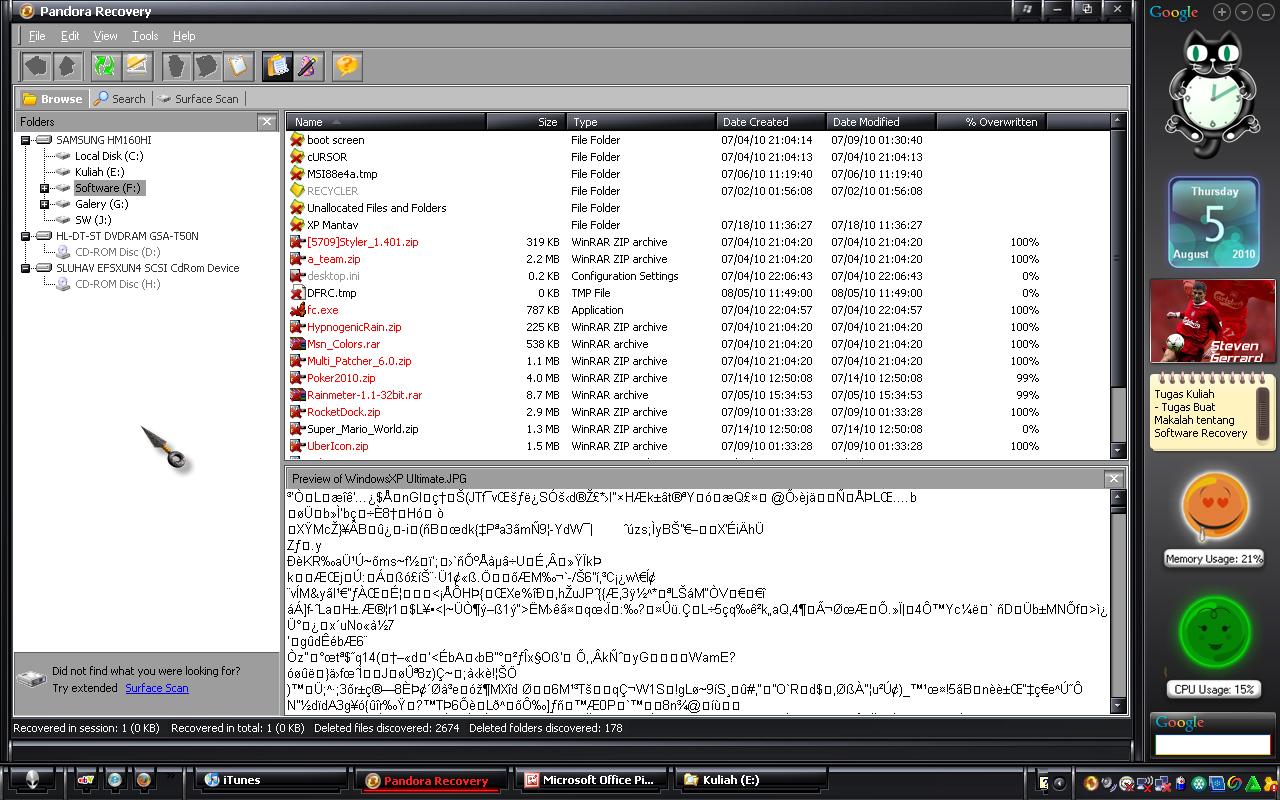Viewport: 1280px width, 800px height.
Task: Open the help question mark toolbar icon
Action: click(x=346, y=66)
